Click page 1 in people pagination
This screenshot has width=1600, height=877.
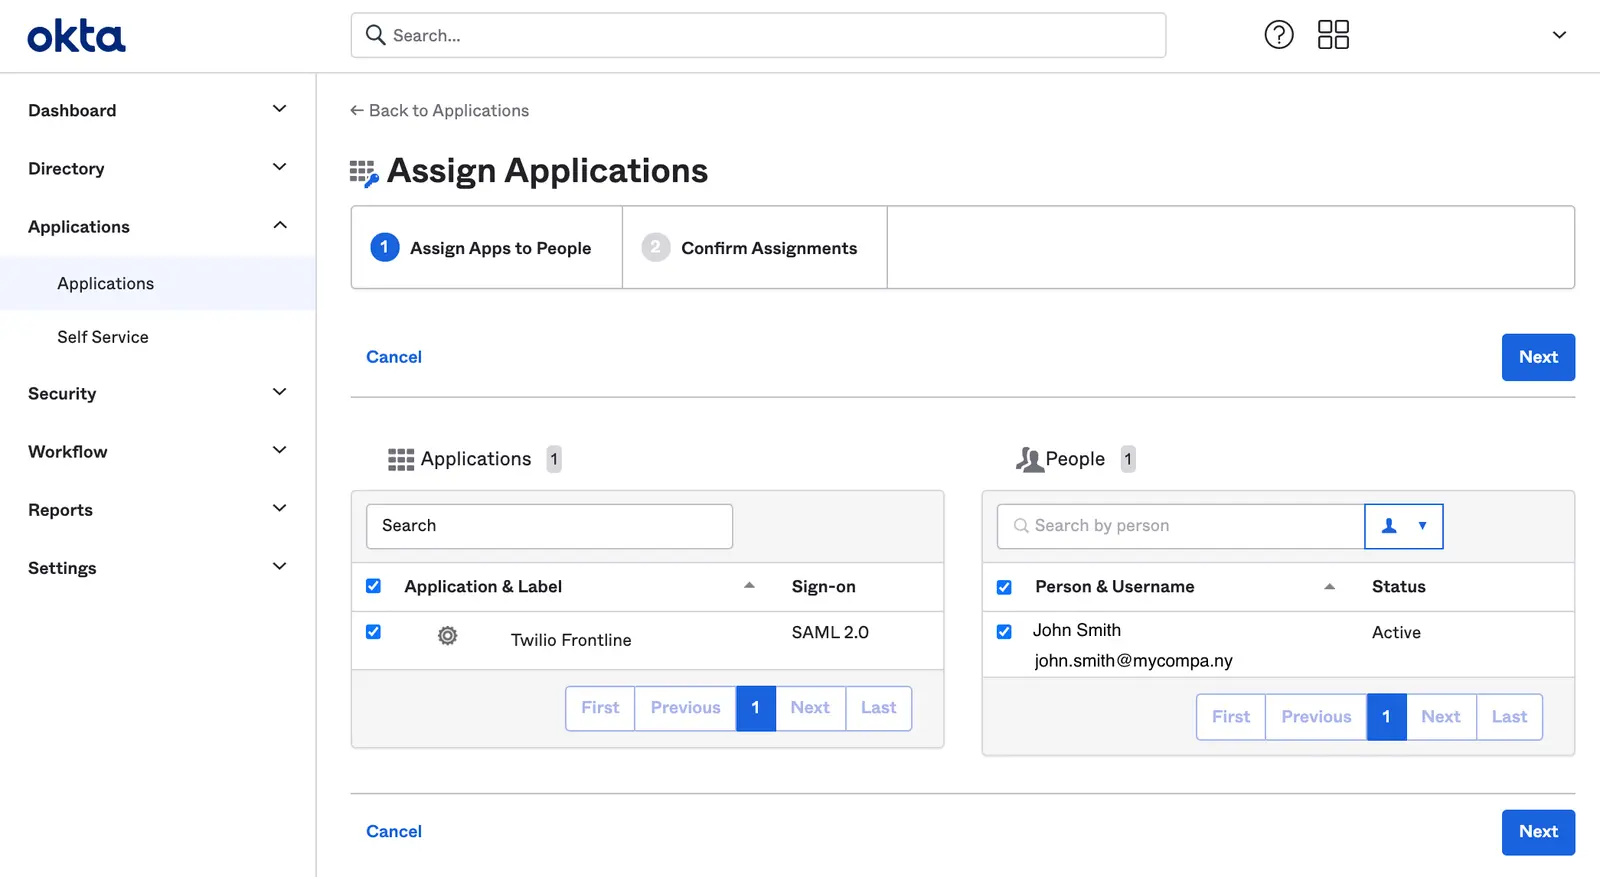[1387, 717]
